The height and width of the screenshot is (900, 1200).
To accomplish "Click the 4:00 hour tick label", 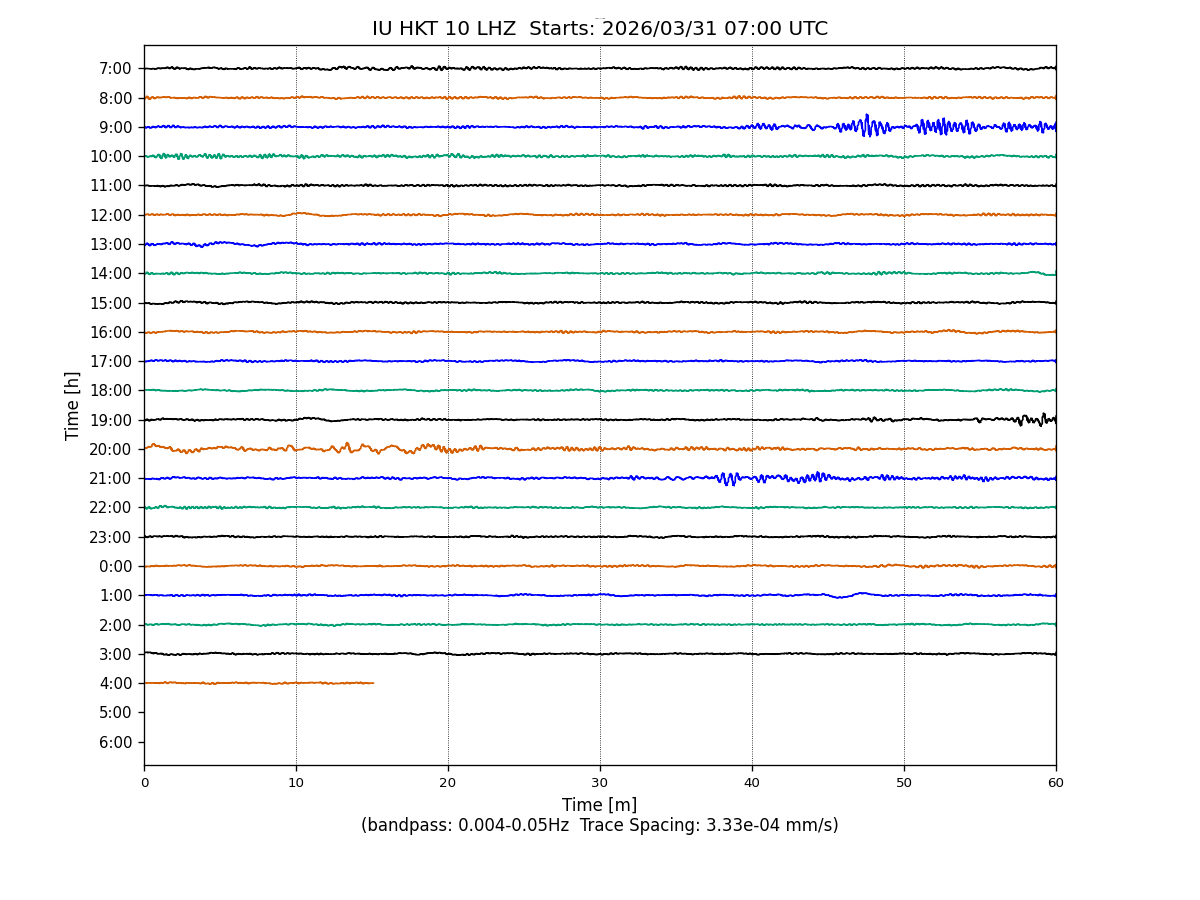I will click(x=115, y=683).
